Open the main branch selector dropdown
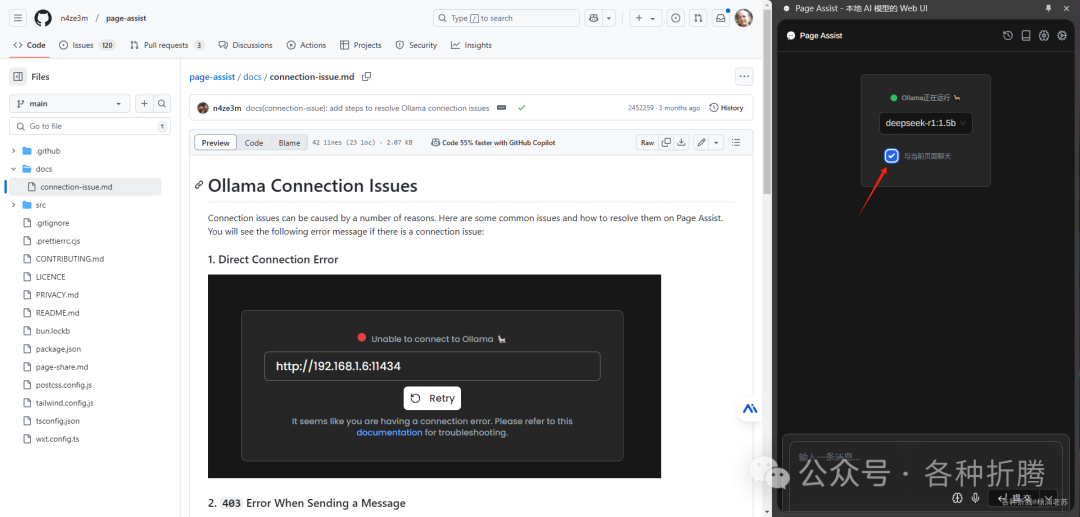The height and width of the screenshot is (517, 1080). (x=70, y=104)
